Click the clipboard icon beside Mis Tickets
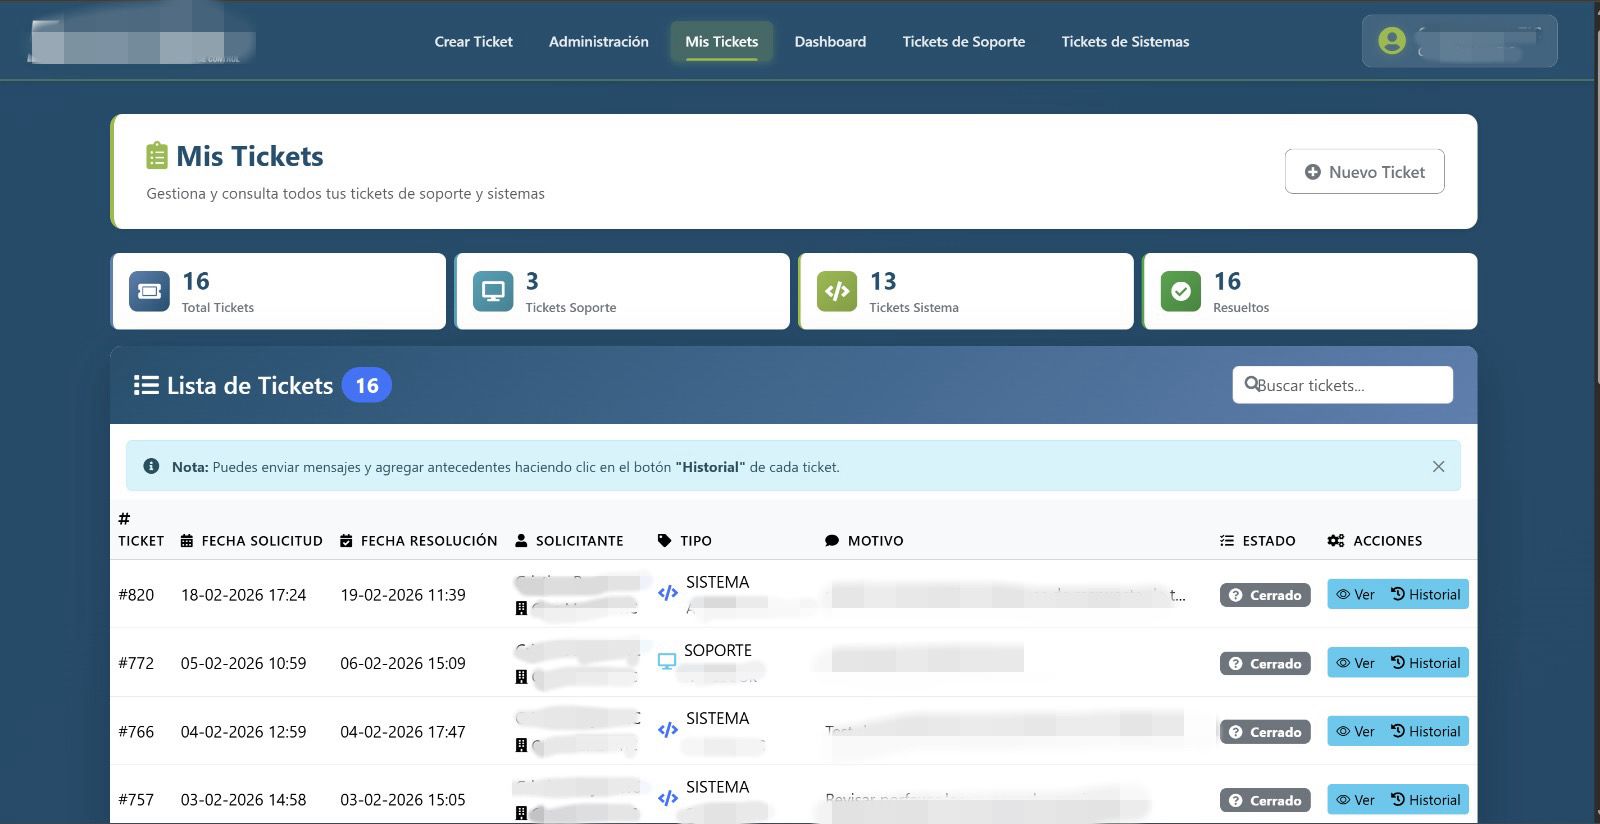The width and height of the screenshot is (1600, 824). (157, 156)
